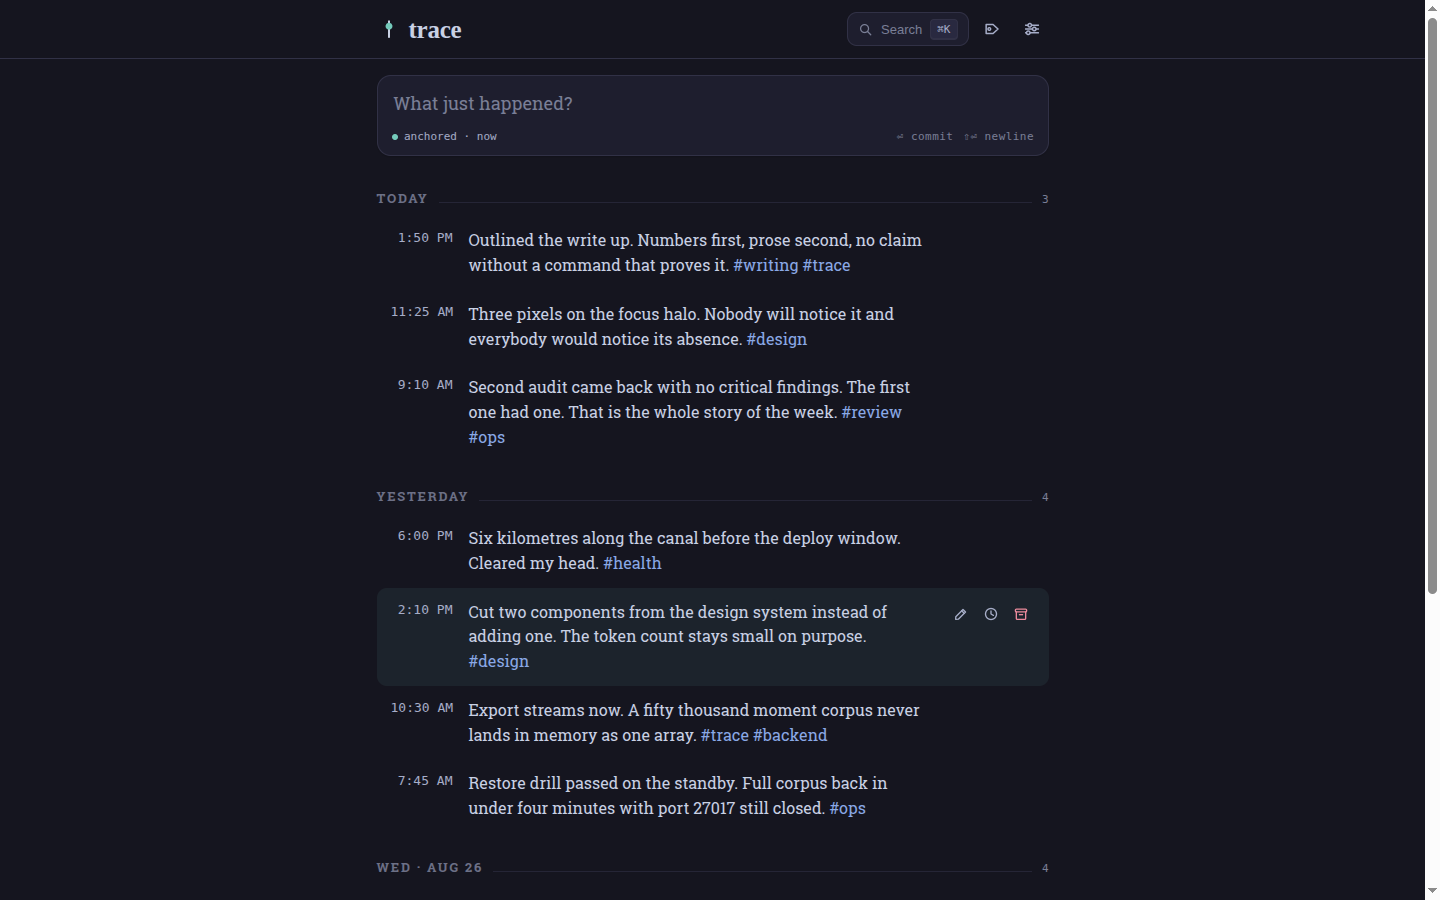Image resolution: width=1440 pixels, height=900 pixels.
Task: Focus the 'What just happened?' input
Action: click(x=712, y=104)
